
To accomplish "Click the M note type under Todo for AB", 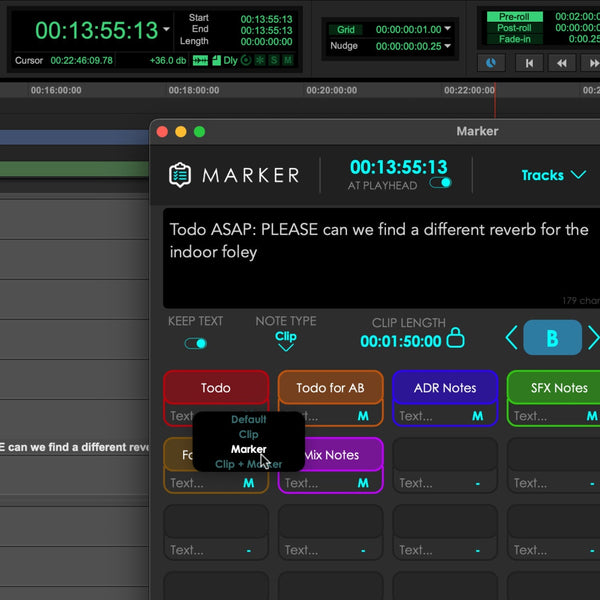I will 363,416.
